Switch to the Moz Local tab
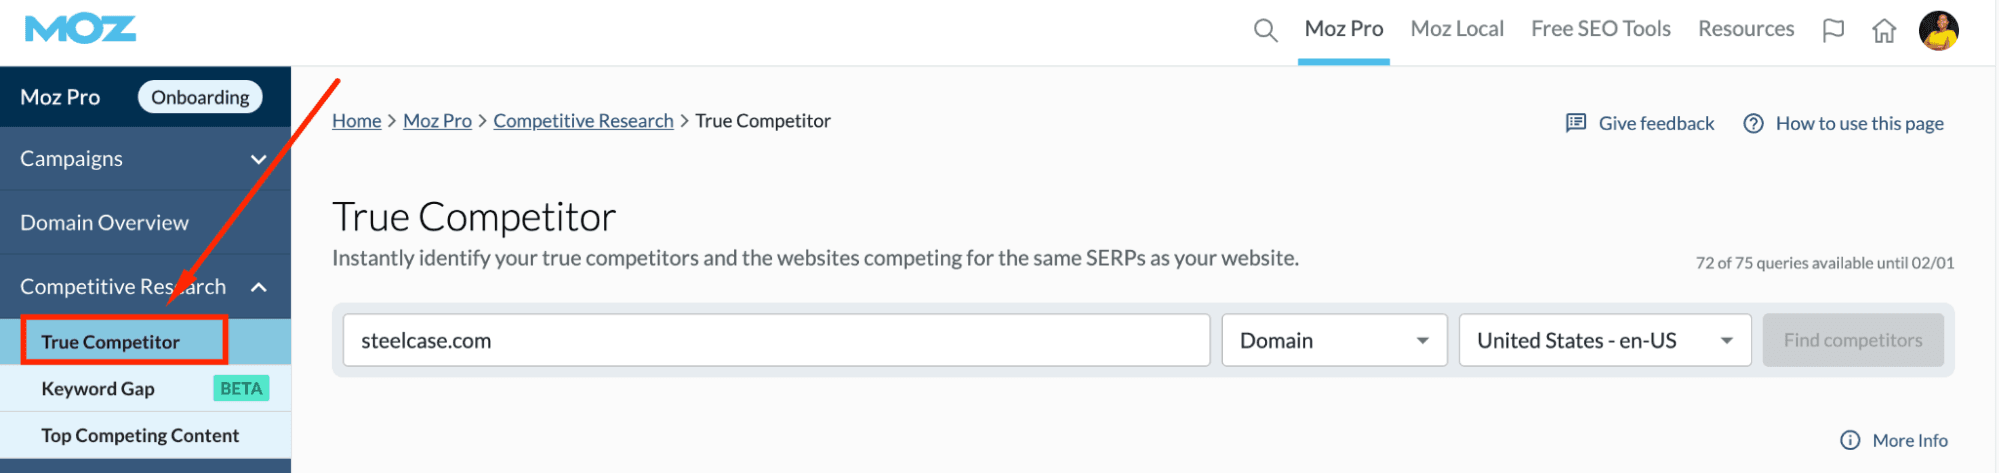 [x=1456, y=29]
